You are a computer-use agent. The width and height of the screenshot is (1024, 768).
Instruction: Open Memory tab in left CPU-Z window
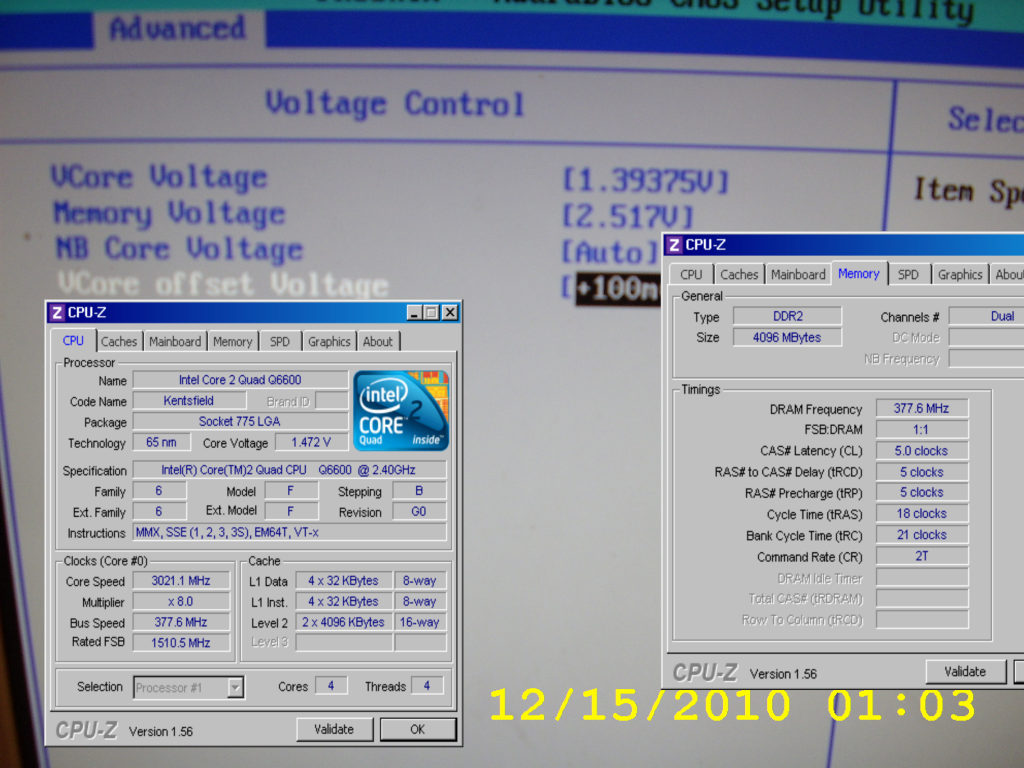232,342
